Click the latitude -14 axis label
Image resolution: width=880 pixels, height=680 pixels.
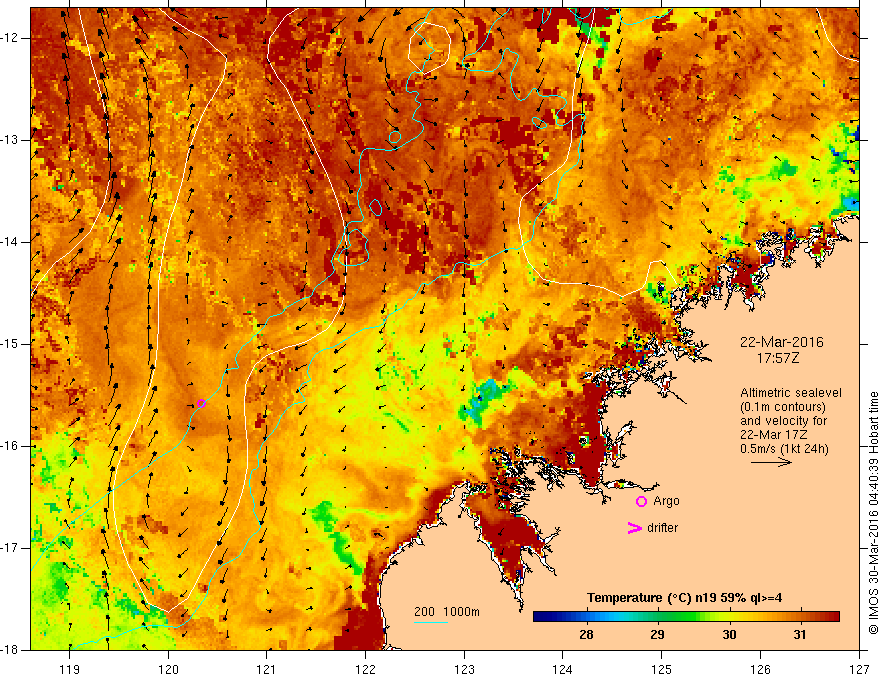point(11,242)
